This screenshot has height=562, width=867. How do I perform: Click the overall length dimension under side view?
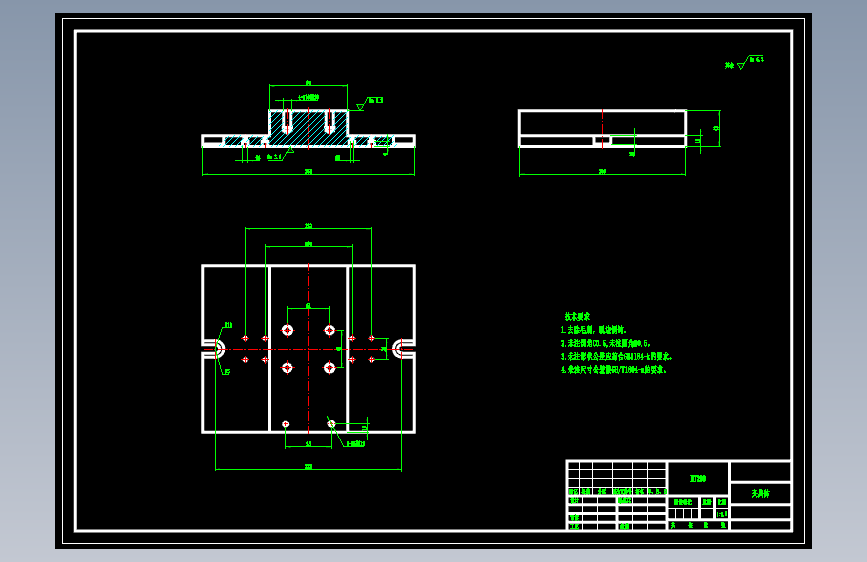[602, 171]
